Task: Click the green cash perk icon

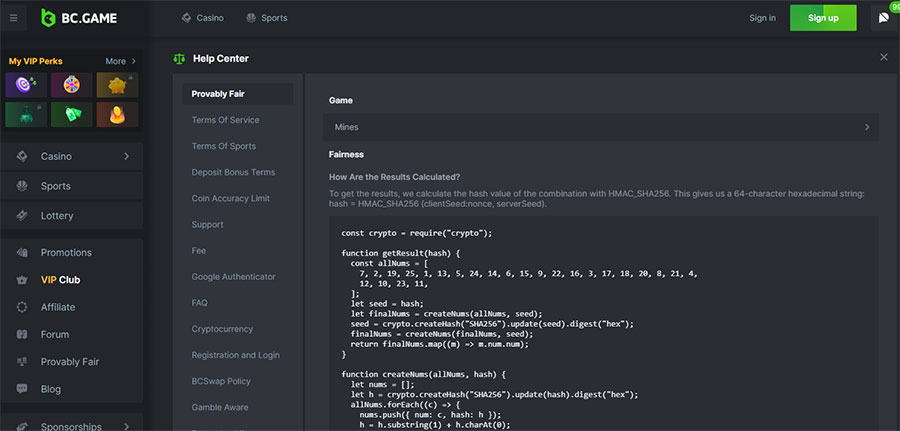Action: tap(71, 115)
